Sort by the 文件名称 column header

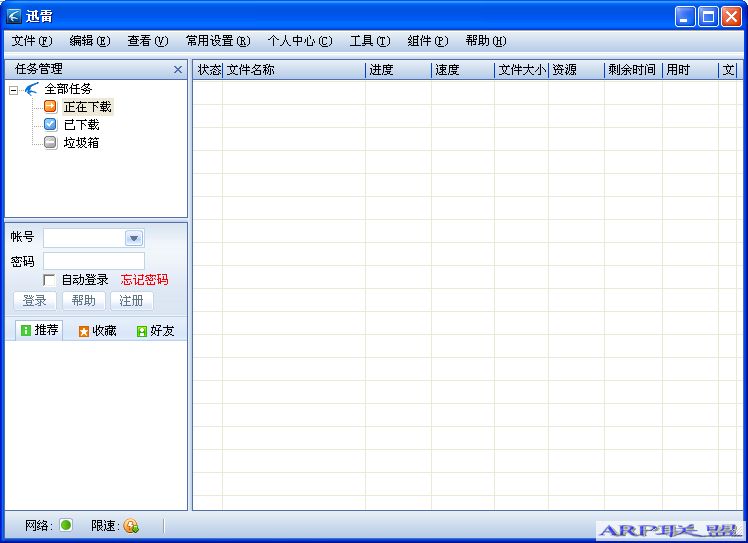pos(294,70)
